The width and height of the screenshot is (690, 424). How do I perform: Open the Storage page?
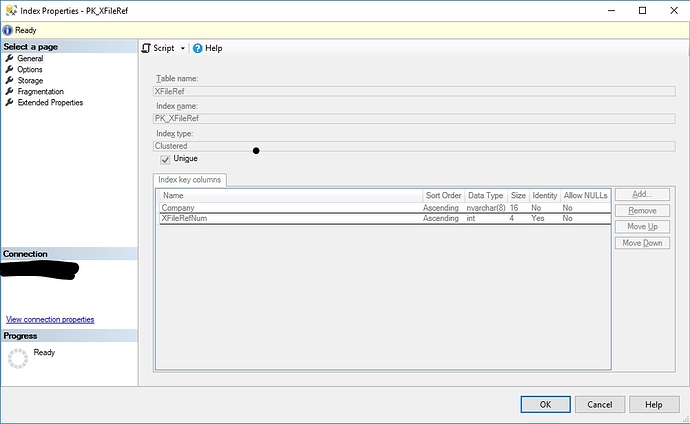30,80
